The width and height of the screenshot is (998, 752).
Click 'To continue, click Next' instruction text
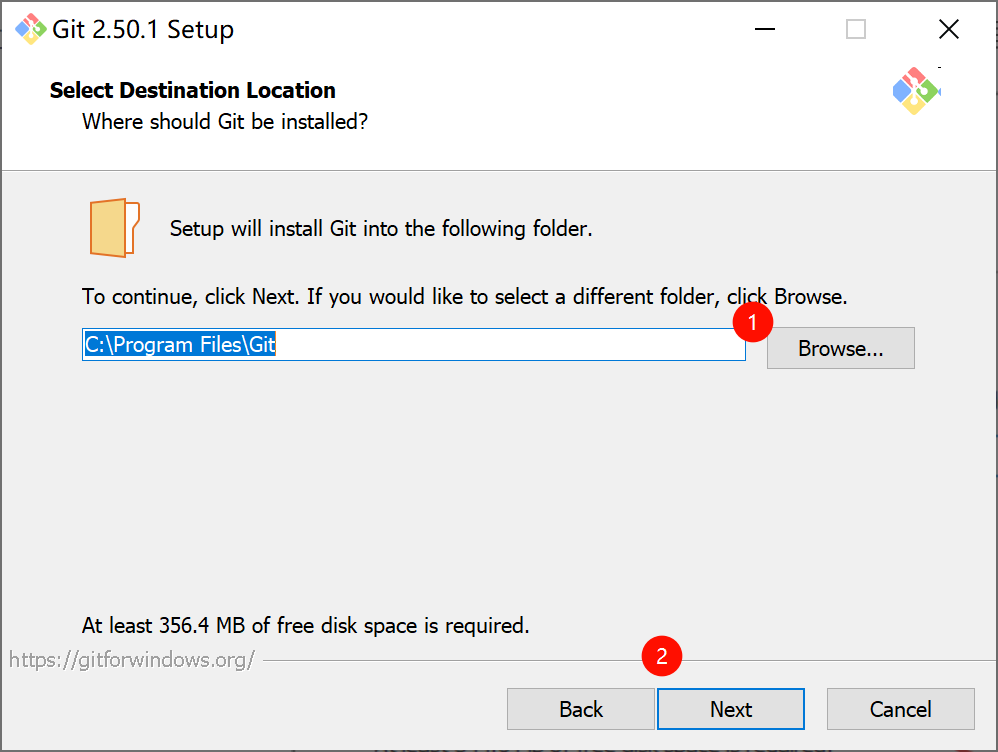click(465, 297)
